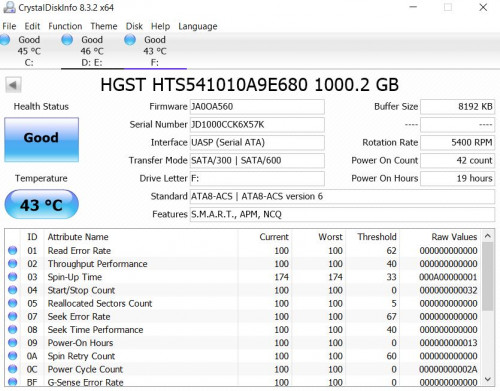The image size is (500, 391).
Task: Click the Raw Values column header
Action: pyautogui.click(x=454, y=237)
